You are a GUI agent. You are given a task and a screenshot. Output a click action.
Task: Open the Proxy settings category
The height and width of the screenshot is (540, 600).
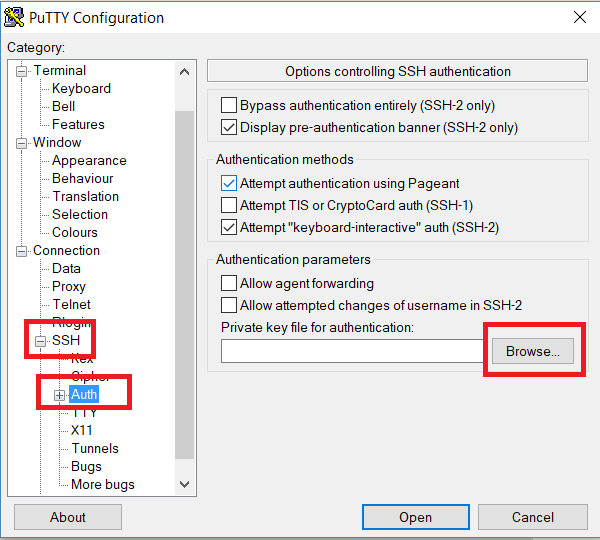click(x=69, y=286)
